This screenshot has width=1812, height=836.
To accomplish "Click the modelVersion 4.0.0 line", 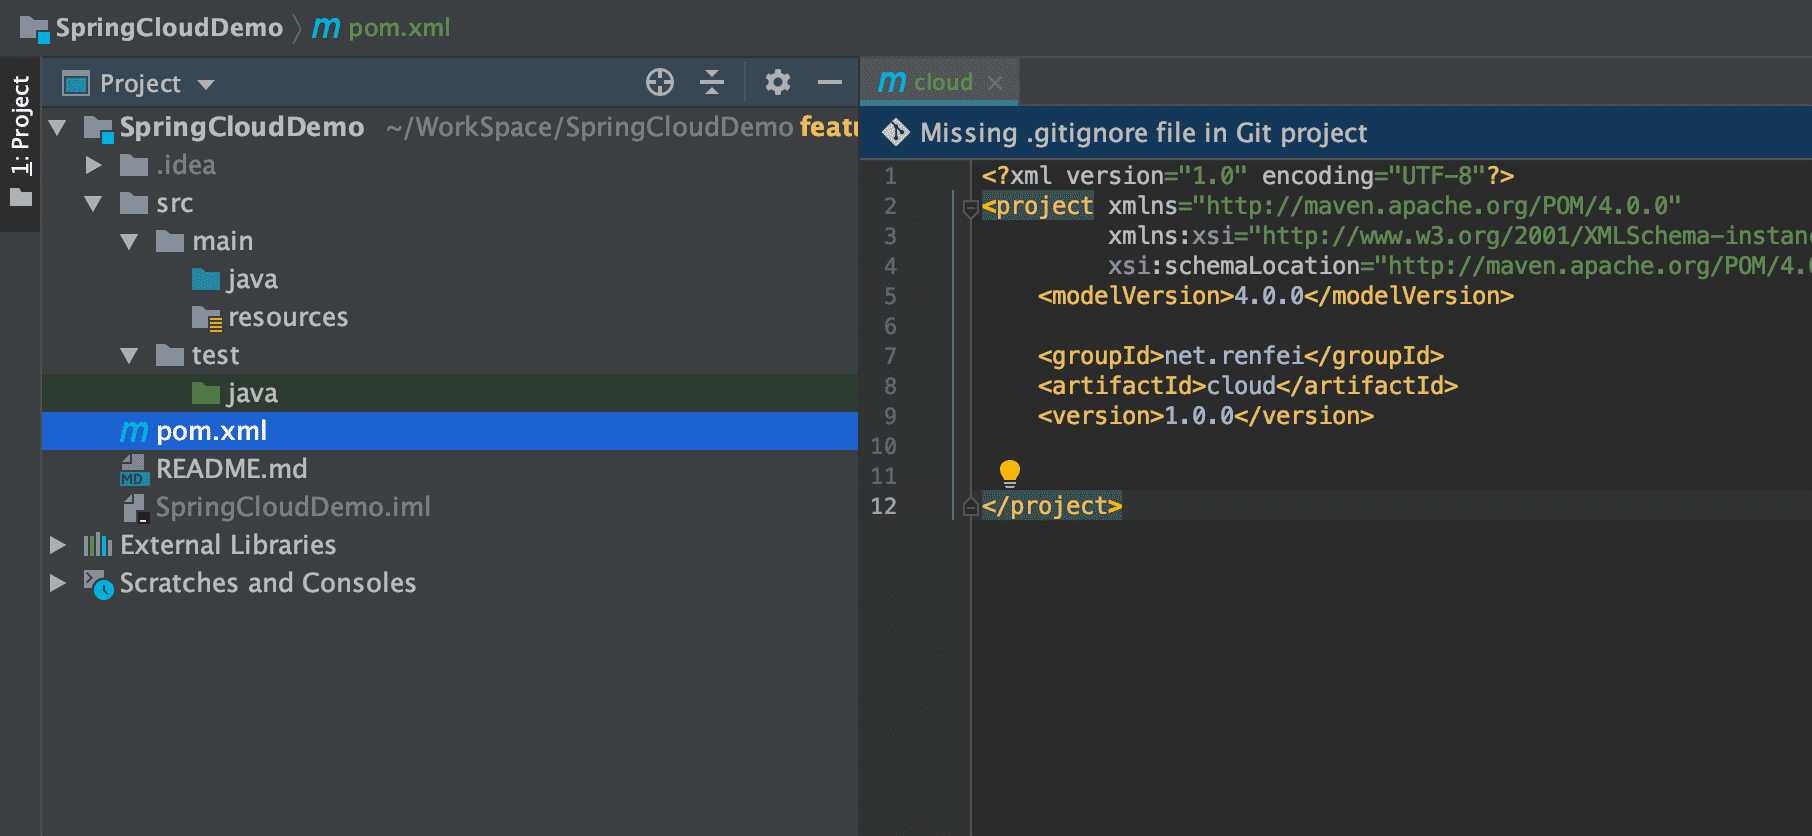I will [x=1275, y=296].
